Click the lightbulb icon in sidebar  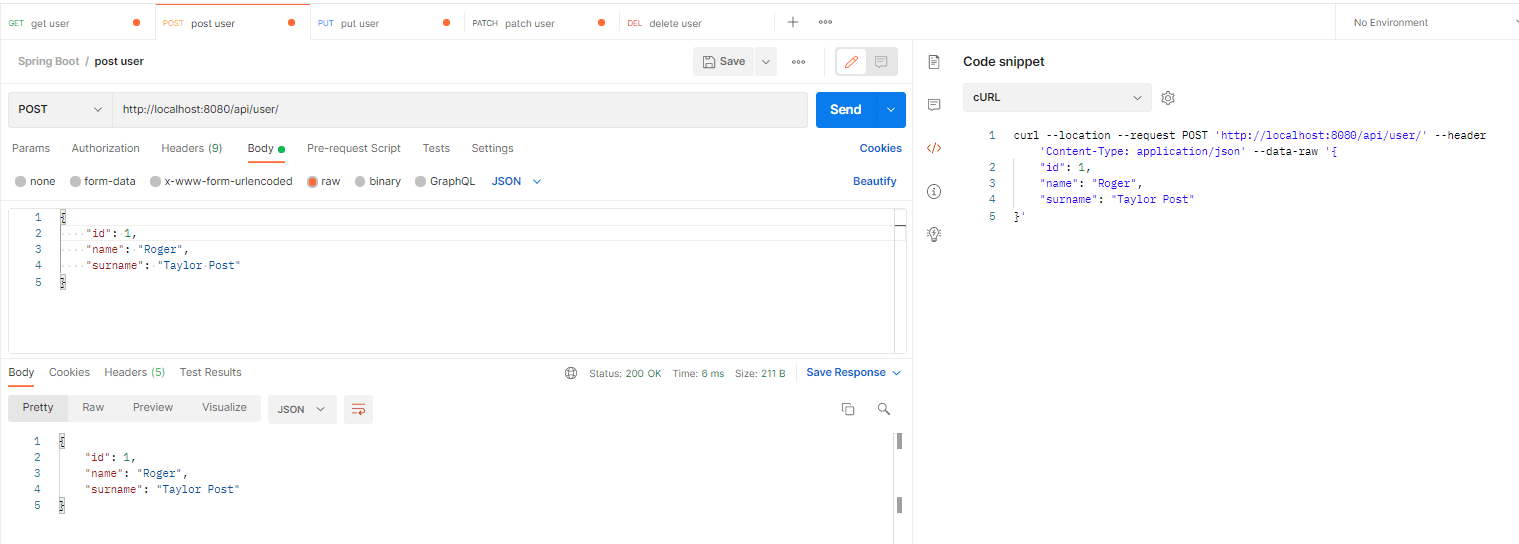coord(934,234)
